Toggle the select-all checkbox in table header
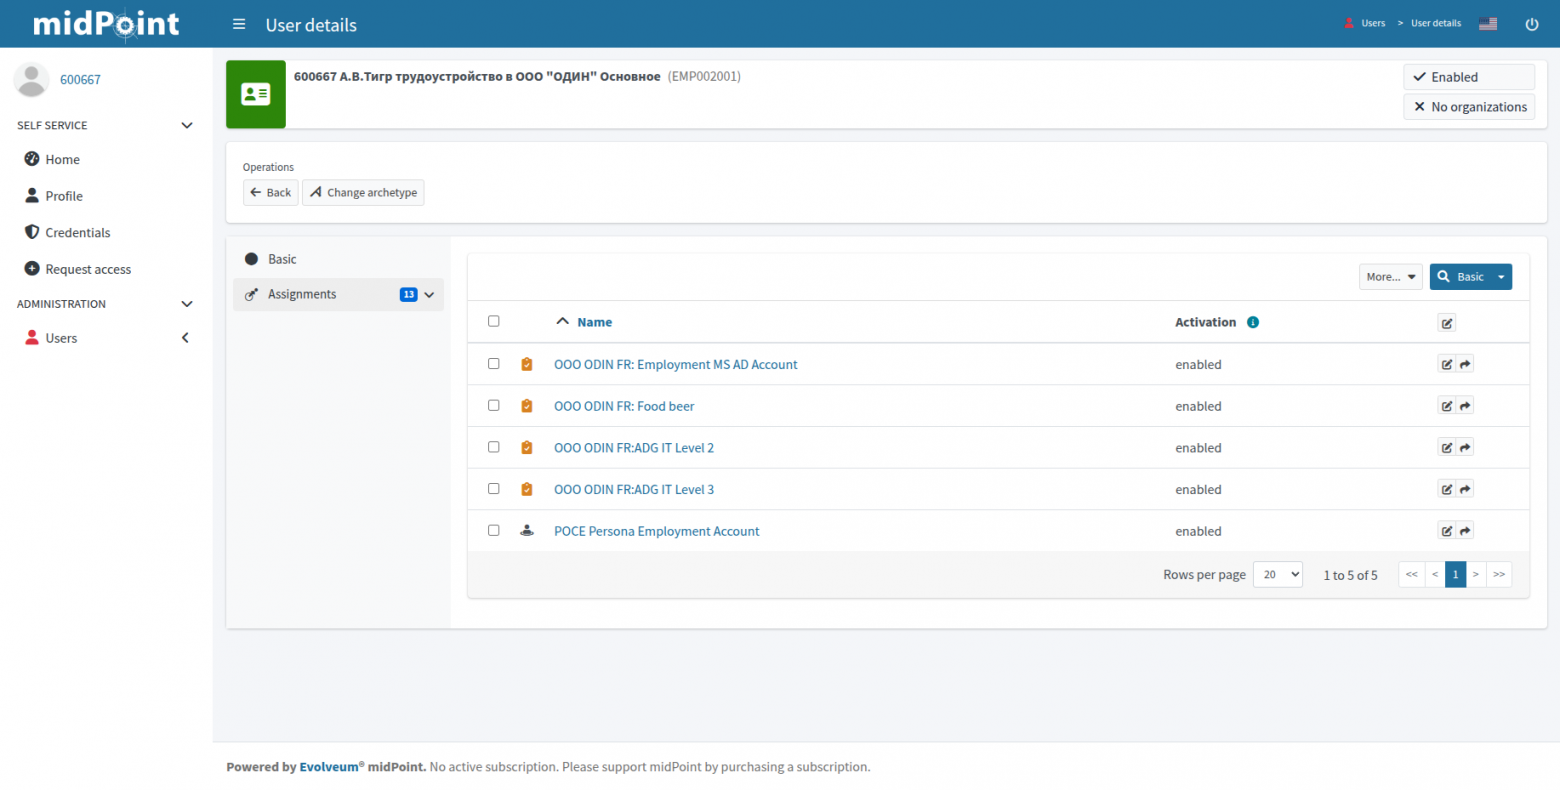 pos(493,321)
